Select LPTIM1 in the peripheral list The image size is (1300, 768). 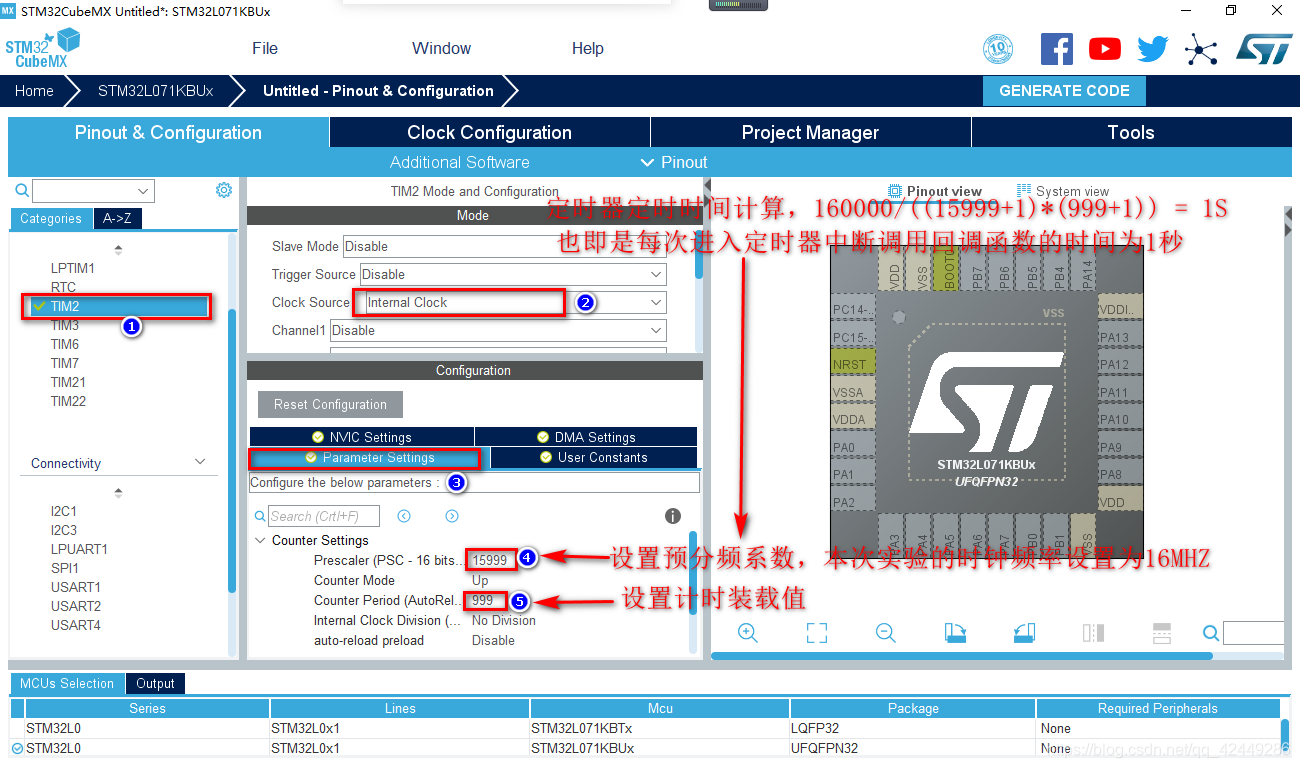click(73, 268)
